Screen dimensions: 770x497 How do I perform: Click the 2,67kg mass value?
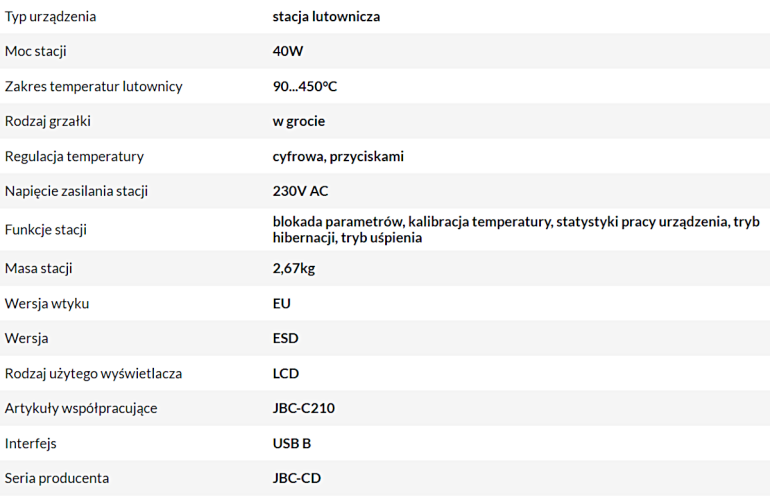(295, 268)
